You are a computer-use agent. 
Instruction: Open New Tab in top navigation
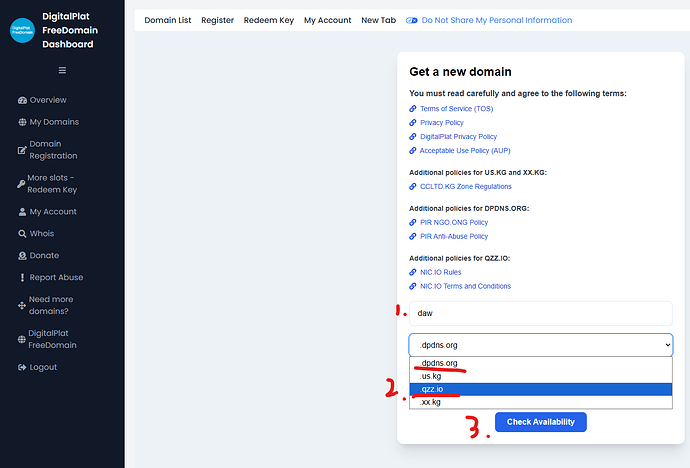pos(378,20)
